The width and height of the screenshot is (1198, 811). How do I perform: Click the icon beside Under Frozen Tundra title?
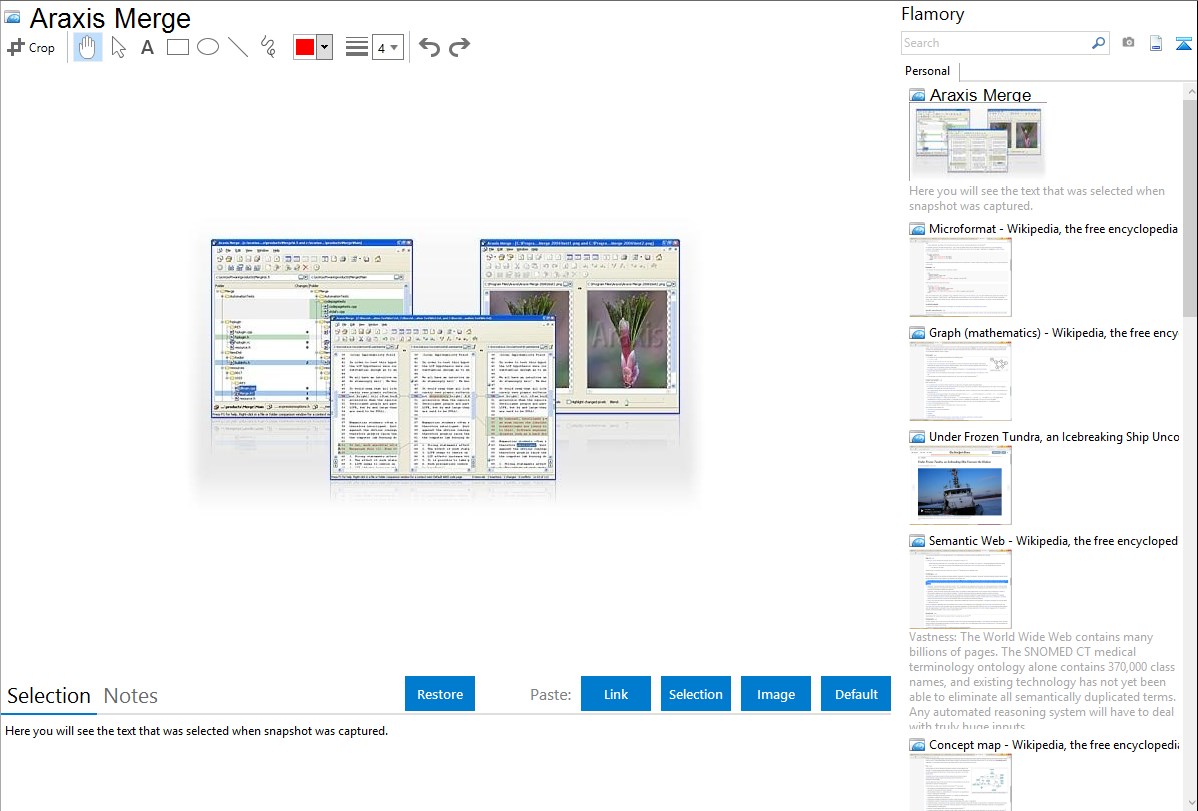pyautogui.click(x=917, y=437)
